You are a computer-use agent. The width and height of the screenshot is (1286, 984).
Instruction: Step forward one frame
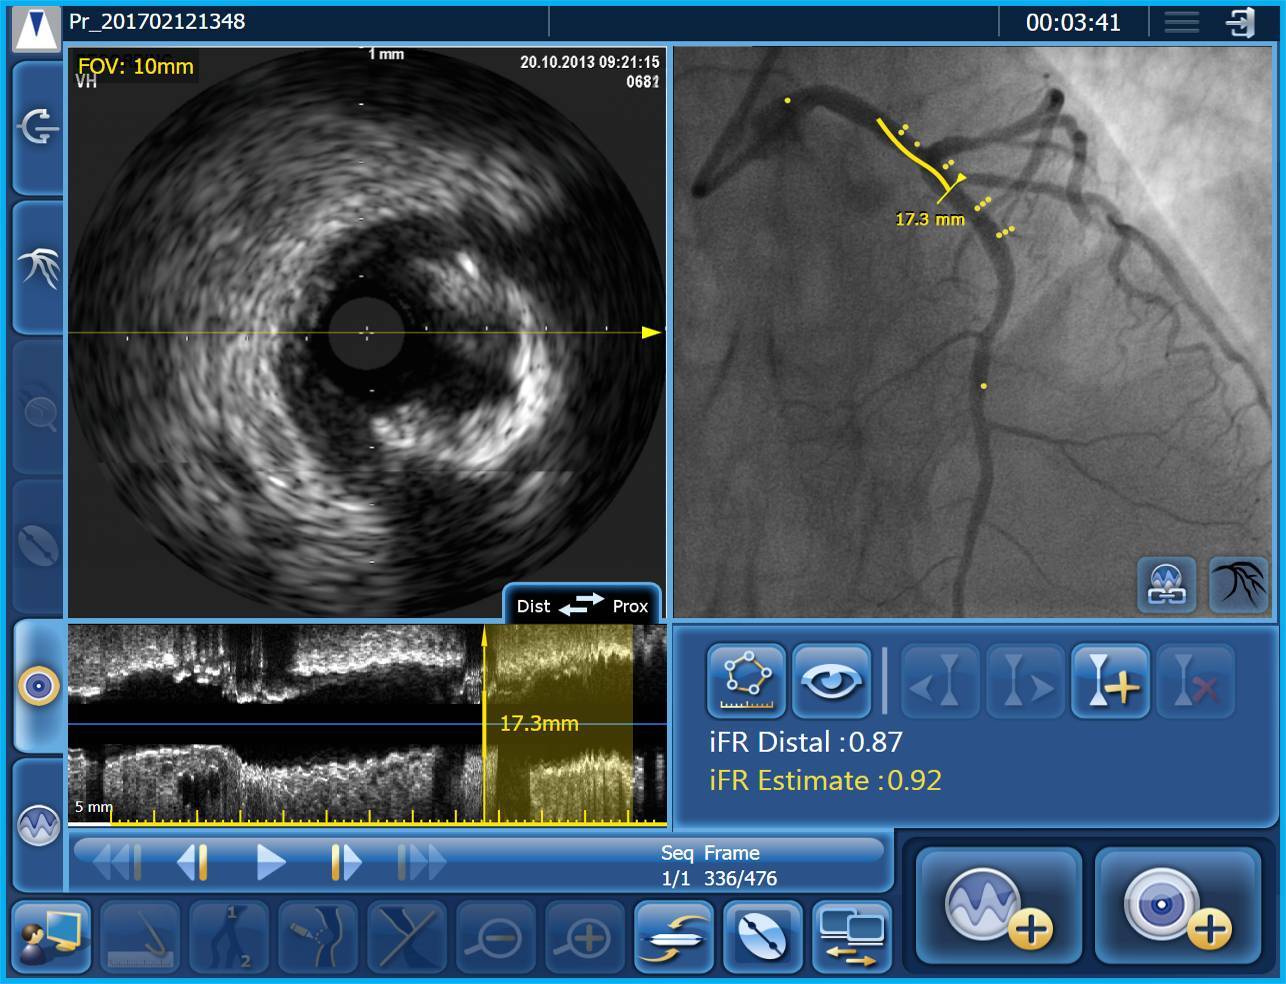point(344,862)
